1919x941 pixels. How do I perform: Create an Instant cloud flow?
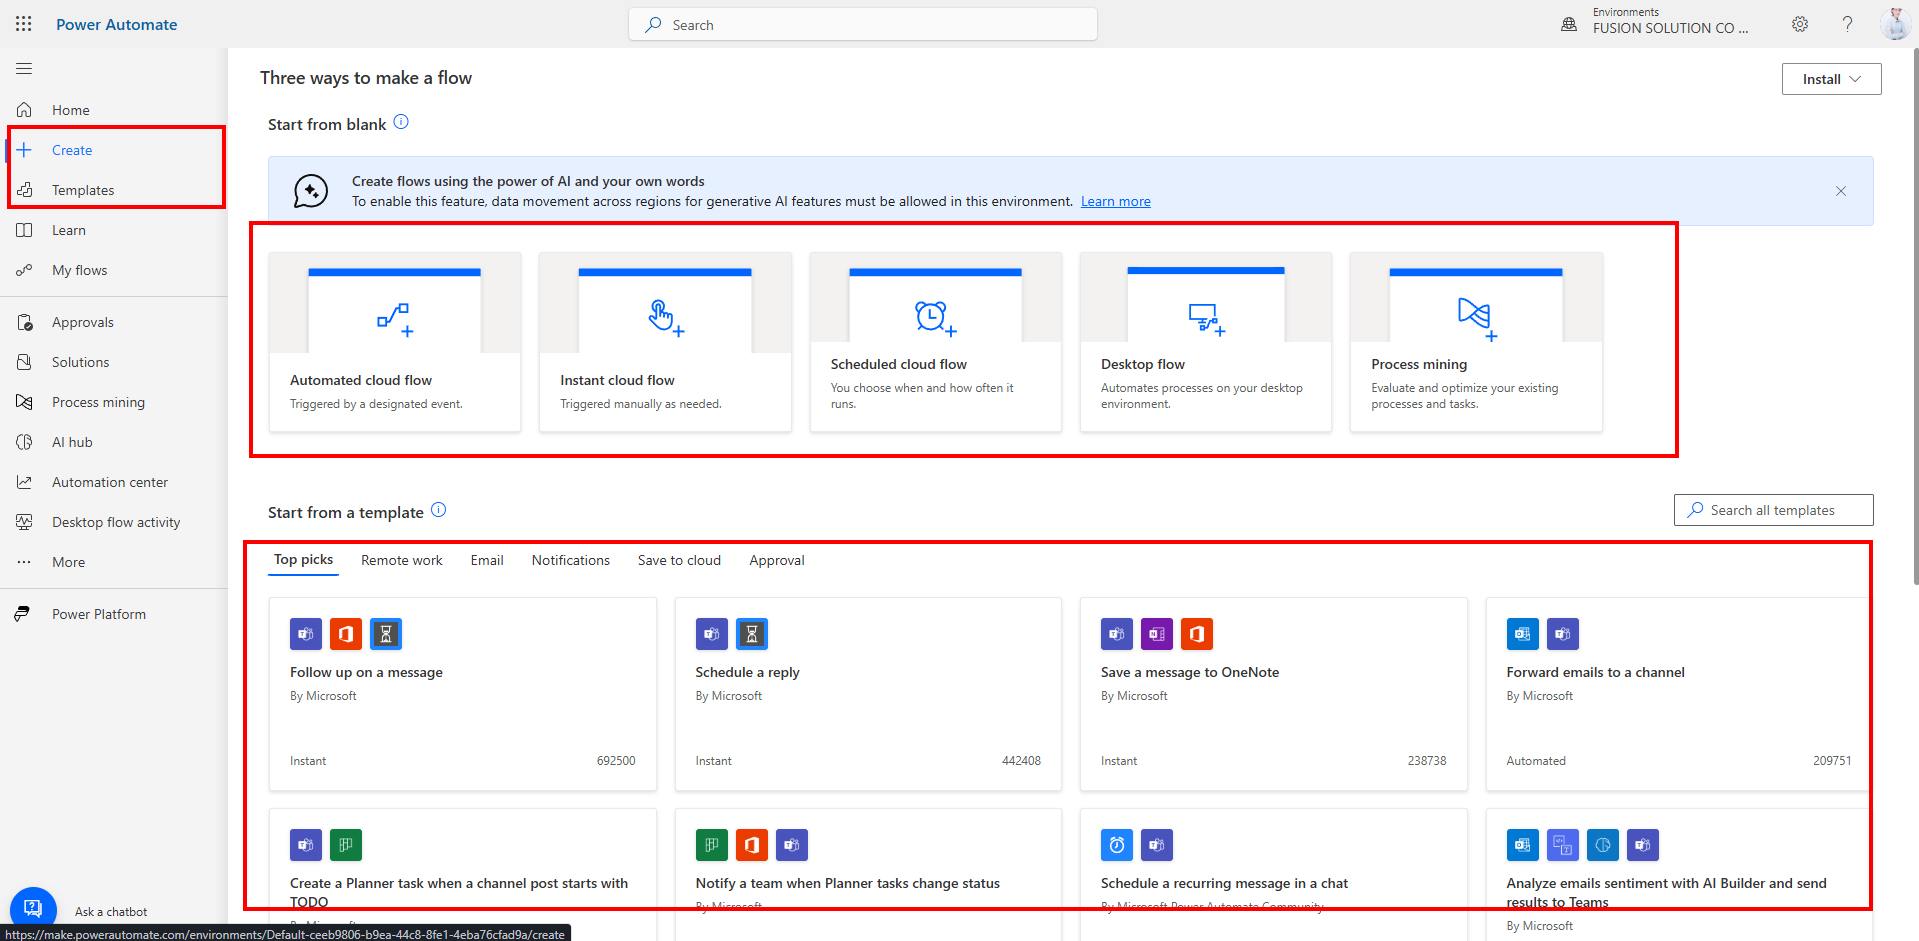[665, 342]
